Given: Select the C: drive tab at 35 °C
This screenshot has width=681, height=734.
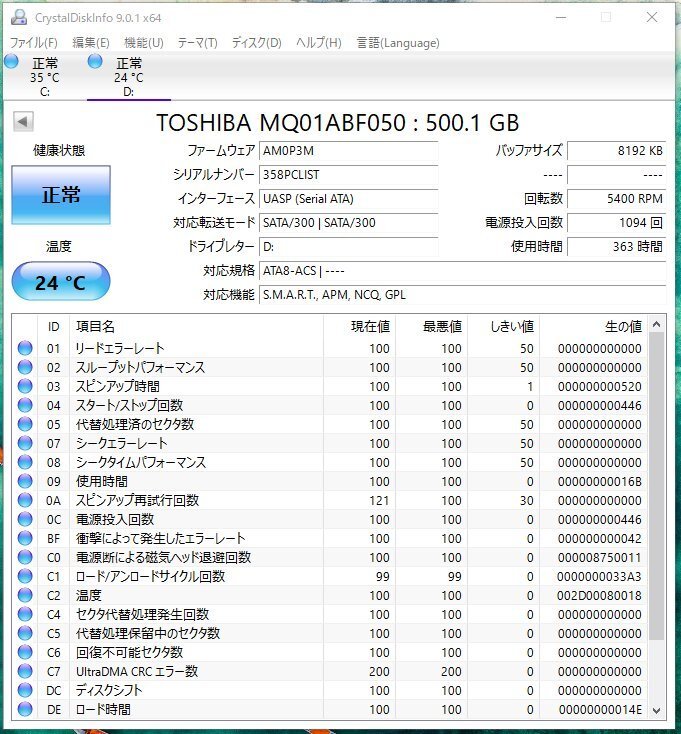Looking at the screenshot, I should point(45,76).
